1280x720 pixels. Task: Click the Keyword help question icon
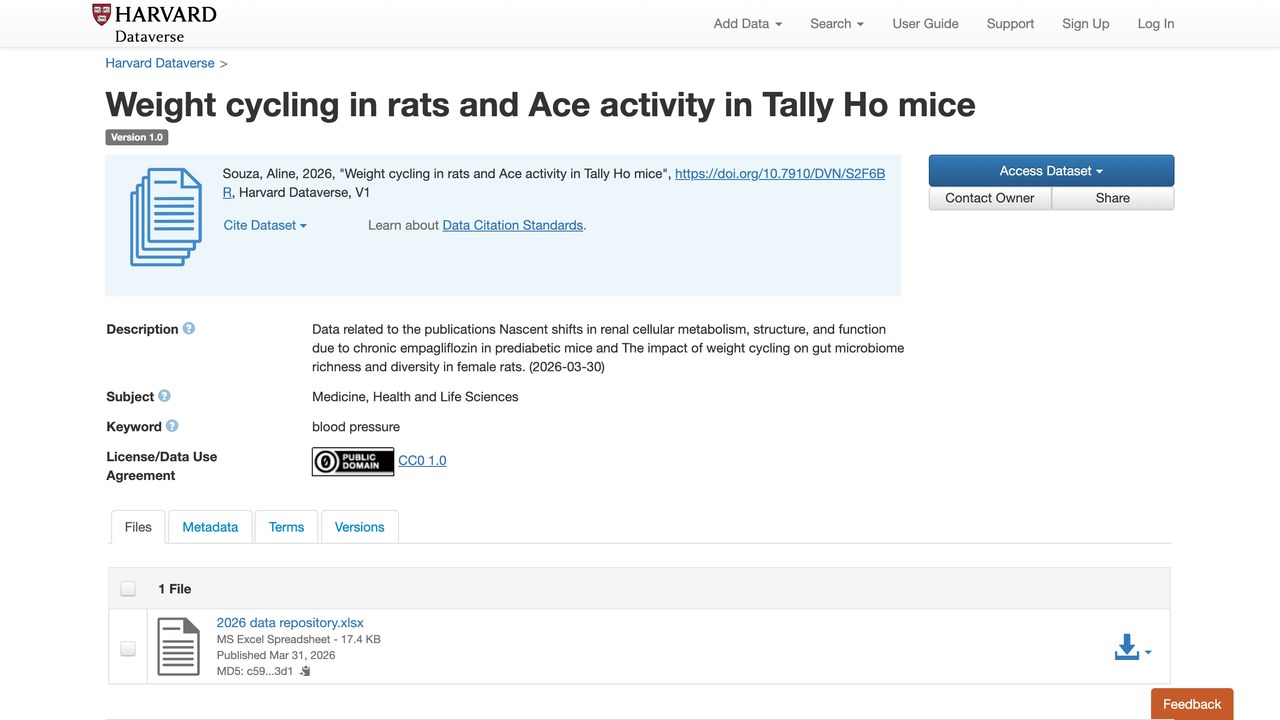[172, 426]
